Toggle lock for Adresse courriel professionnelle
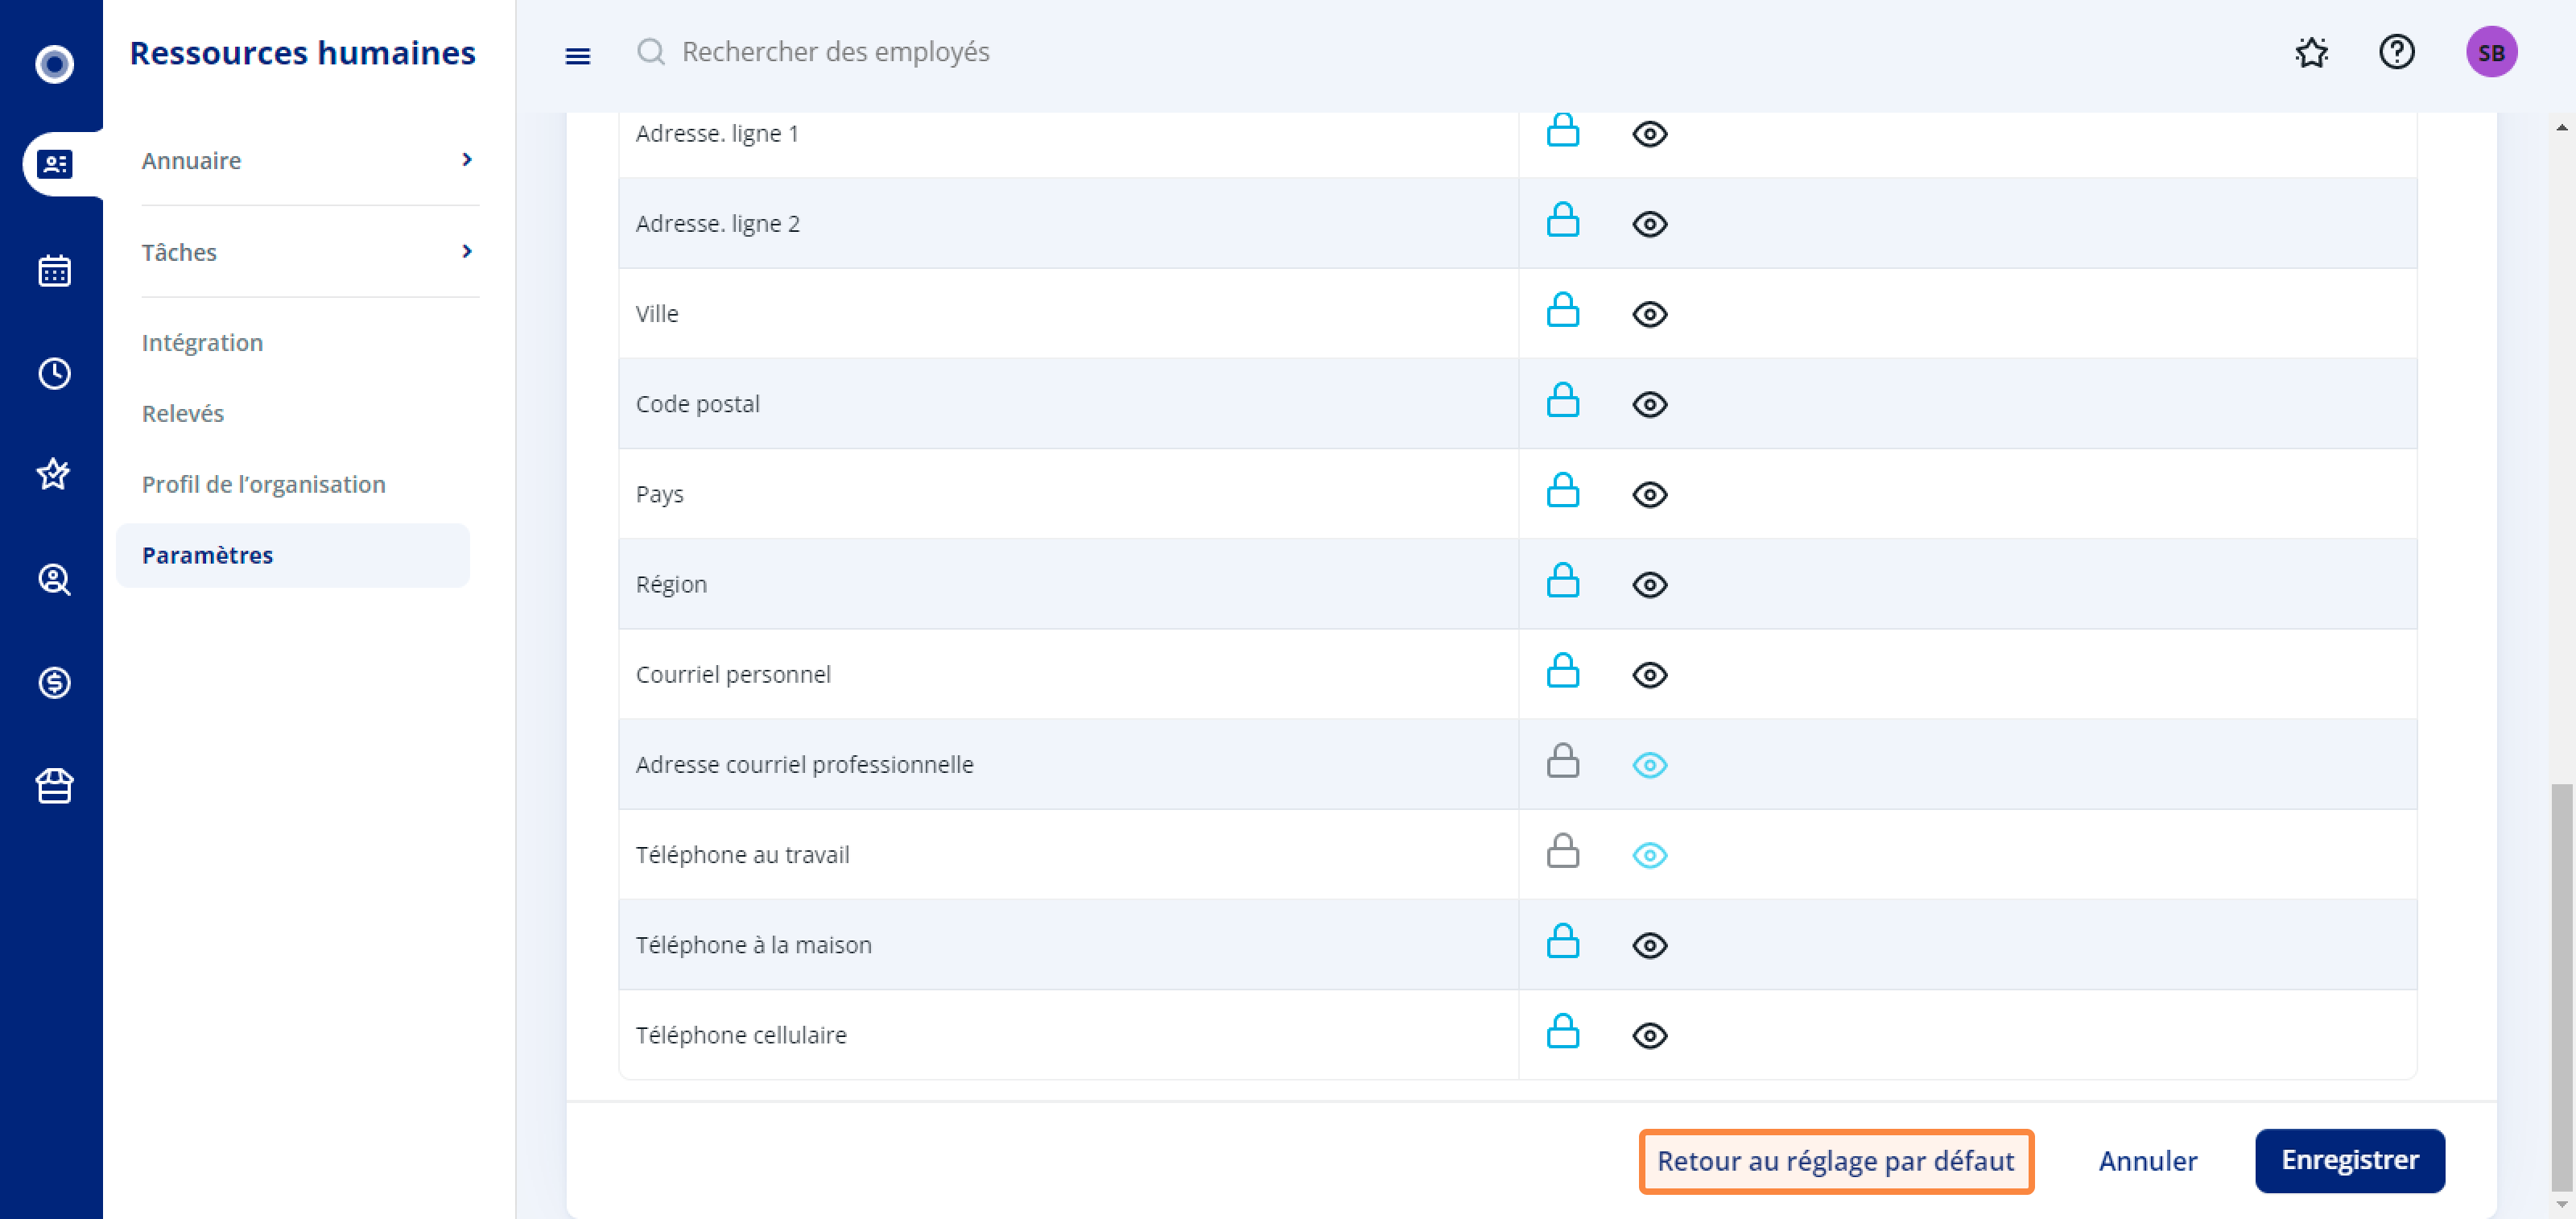Image resolution: width=2576 pixels, height=1219 pixels. coord(1562,761)
